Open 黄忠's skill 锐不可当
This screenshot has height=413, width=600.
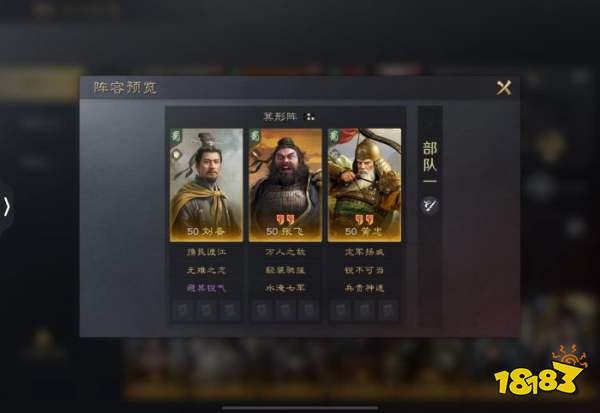(364, 270)
